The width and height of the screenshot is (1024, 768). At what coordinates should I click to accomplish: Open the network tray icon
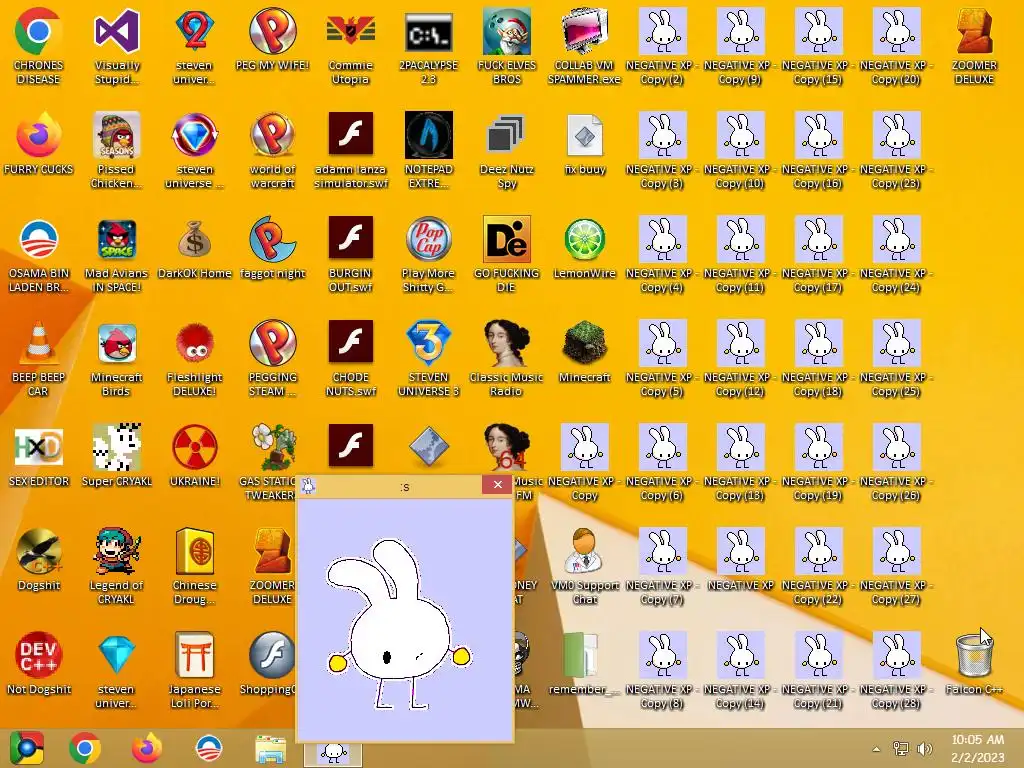click(901, 748)
